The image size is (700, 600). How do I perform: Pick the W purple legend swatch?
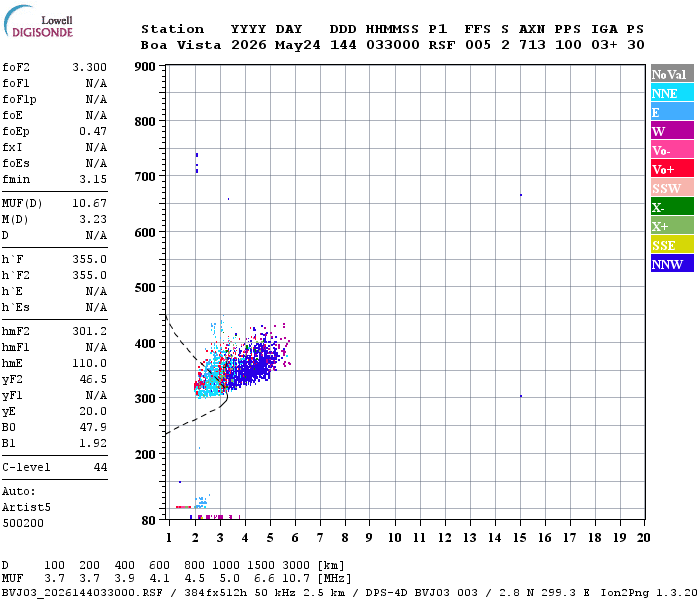(x=672, y=131)
